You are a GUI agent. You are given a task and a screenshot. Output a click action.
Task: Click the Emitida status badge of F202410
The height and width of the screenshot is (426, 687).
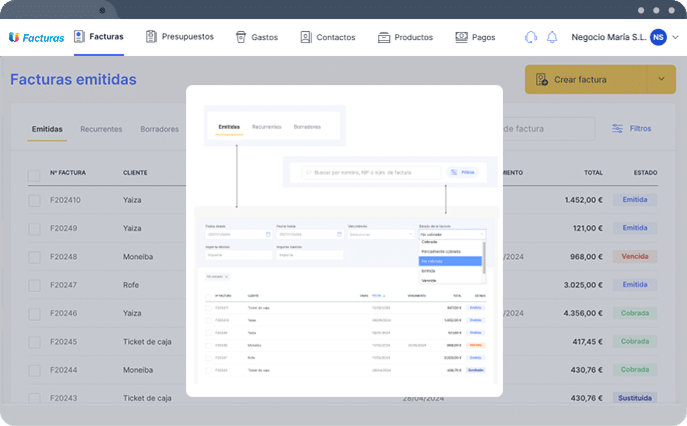tap(635, 200)
